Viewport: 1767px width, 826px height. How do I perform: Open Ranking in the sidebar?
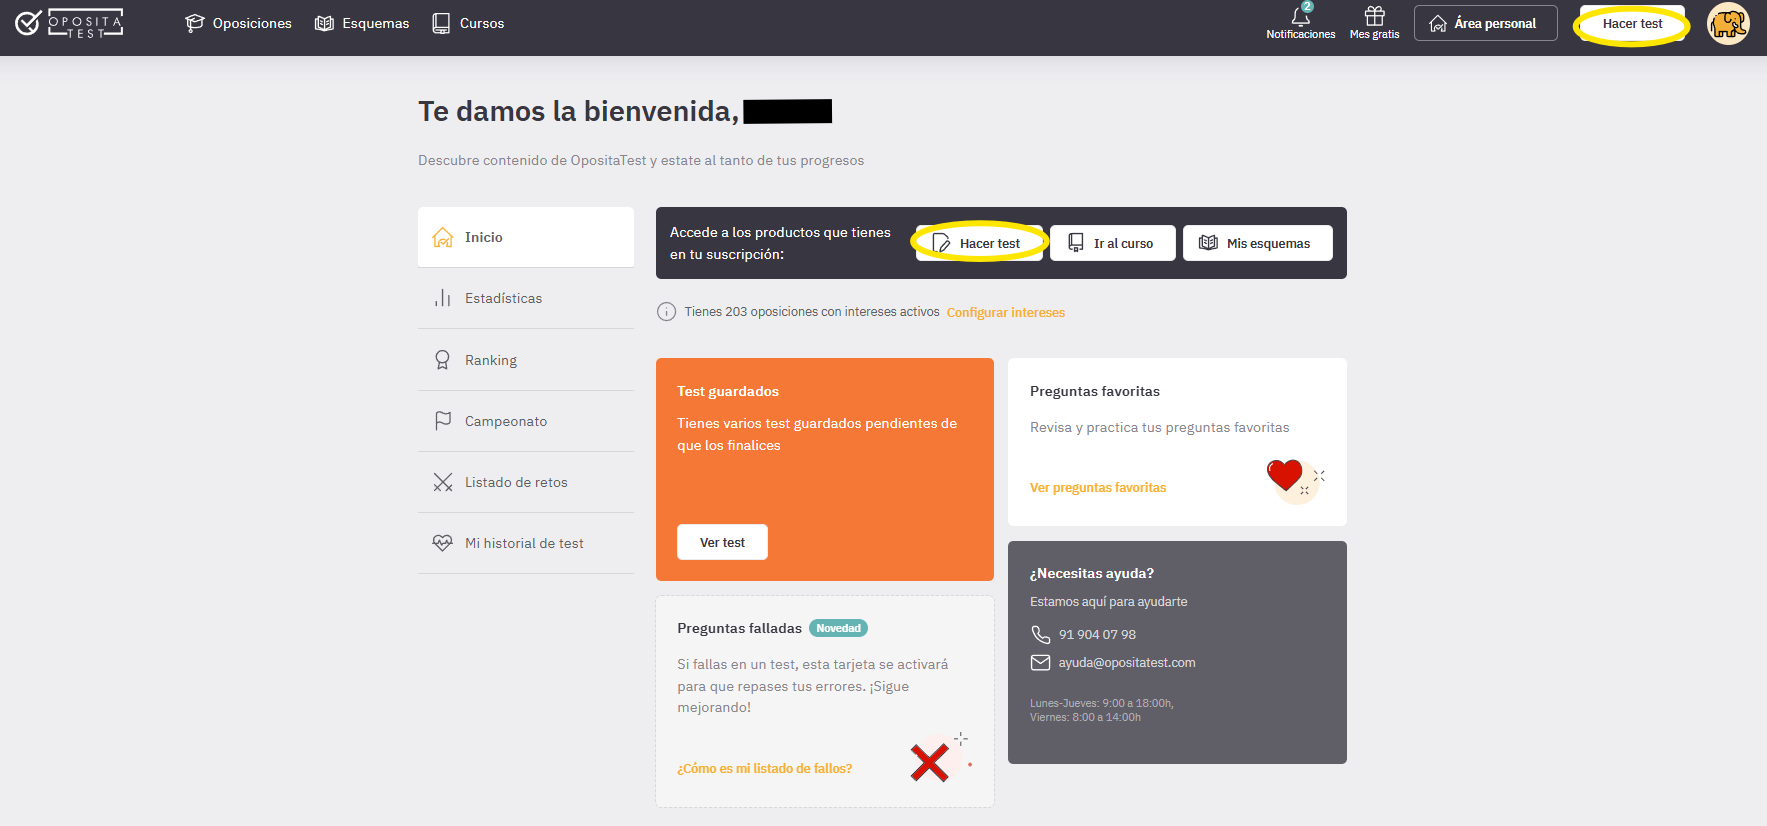click(526, 360)
